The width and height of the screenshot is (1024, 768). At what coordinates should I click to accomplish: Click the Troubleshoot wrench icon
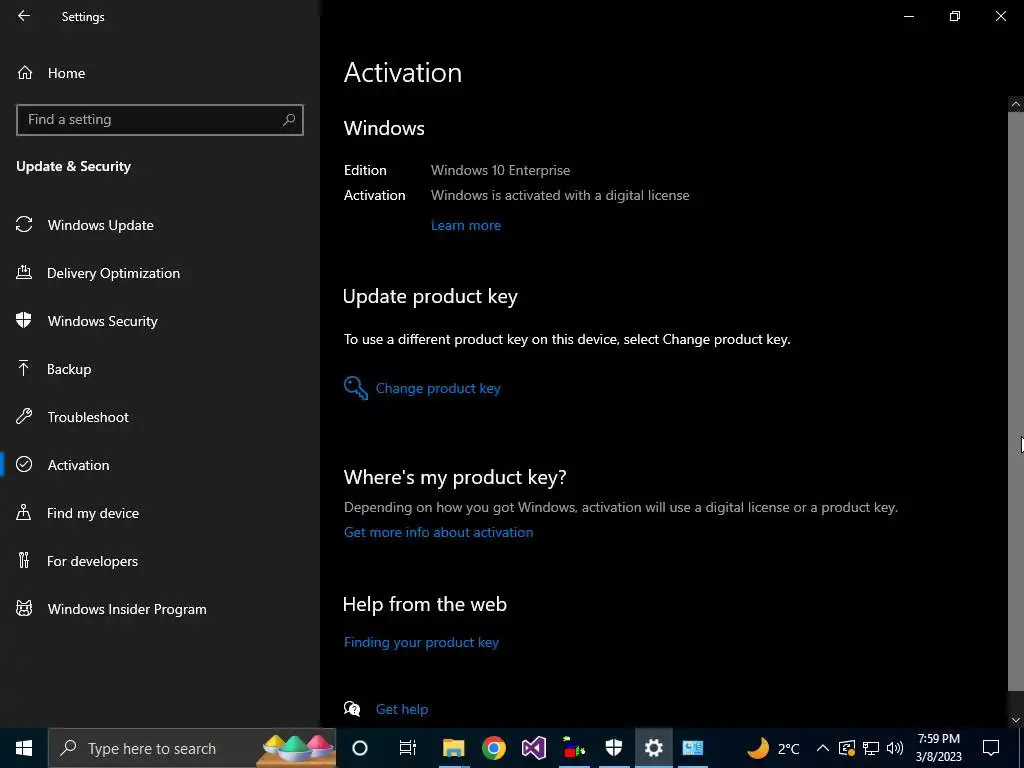pyautogui.click(x=24, y=416)
